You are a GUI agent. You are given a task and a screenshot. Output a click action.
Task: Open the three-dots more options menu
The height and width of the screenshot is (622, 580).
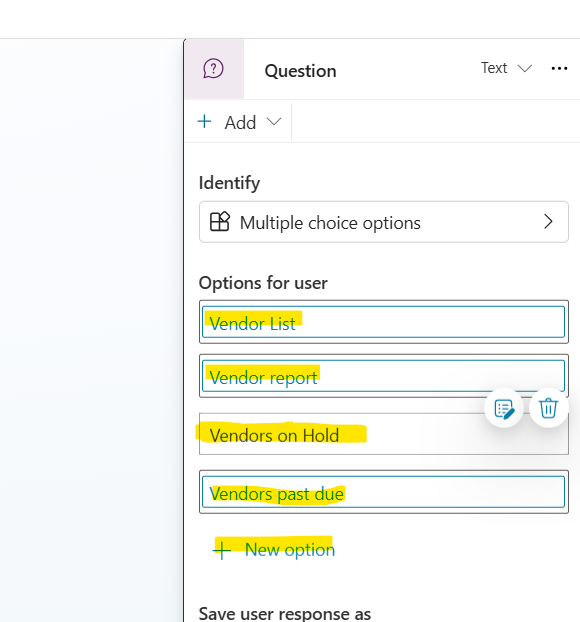pyautogui.click(x=559, y=69)
